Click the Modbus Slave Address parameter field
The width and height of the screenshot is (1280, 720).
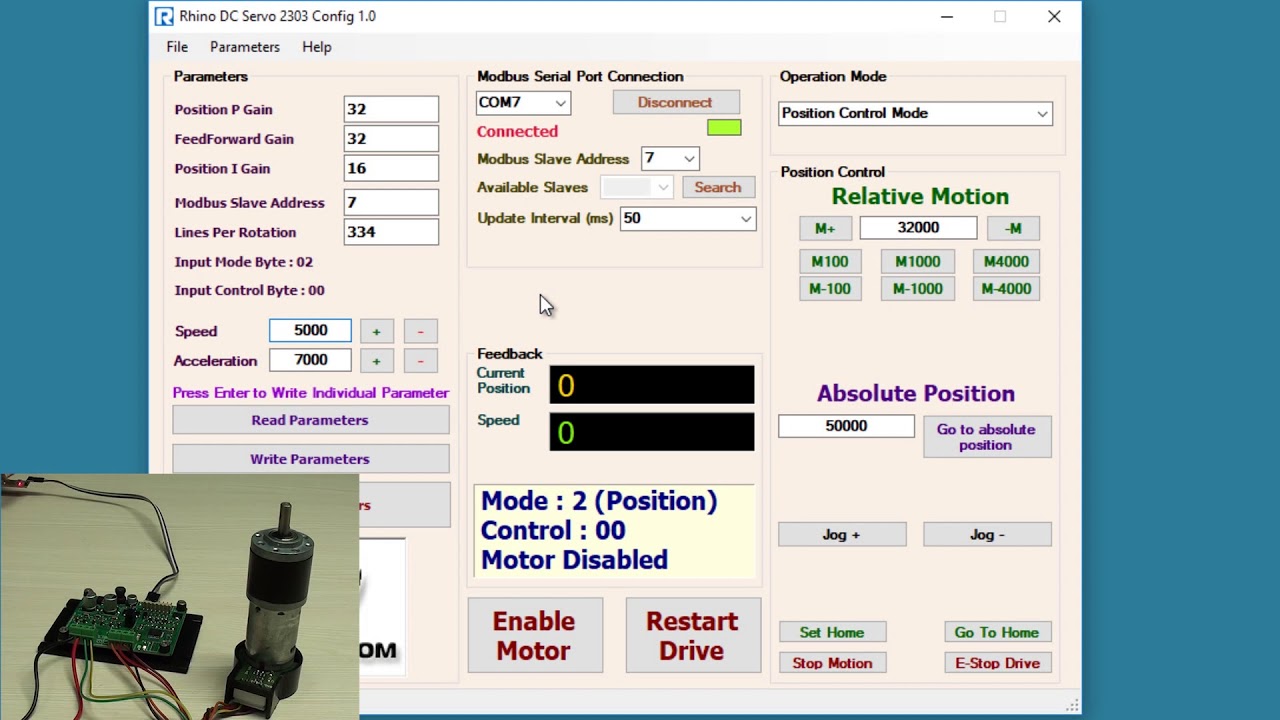pyautogui.click(x=391, y=202)
